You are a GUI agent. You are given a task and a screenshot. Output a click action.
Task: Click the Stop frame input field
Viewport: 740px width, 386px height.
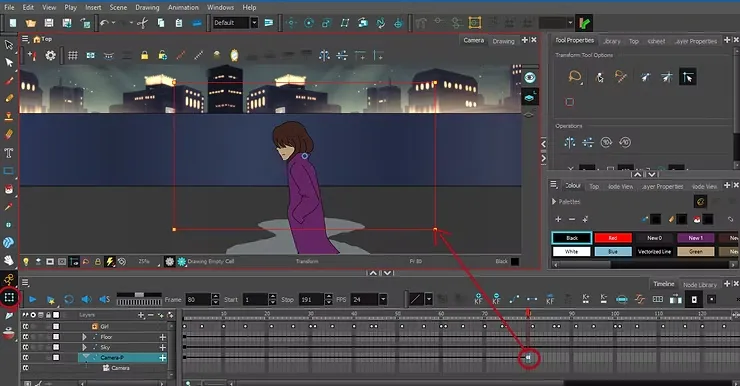[311, 299]
